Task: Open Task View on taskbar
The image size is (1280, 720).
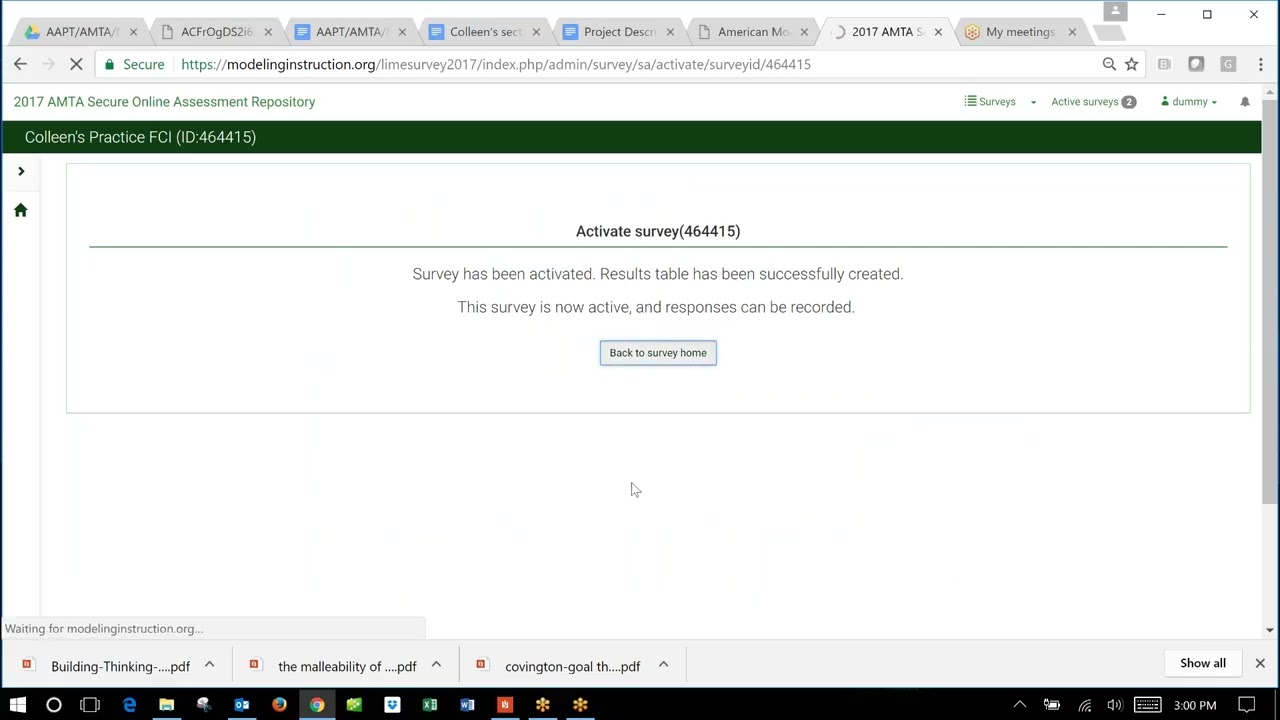Action: pos(90,705)
